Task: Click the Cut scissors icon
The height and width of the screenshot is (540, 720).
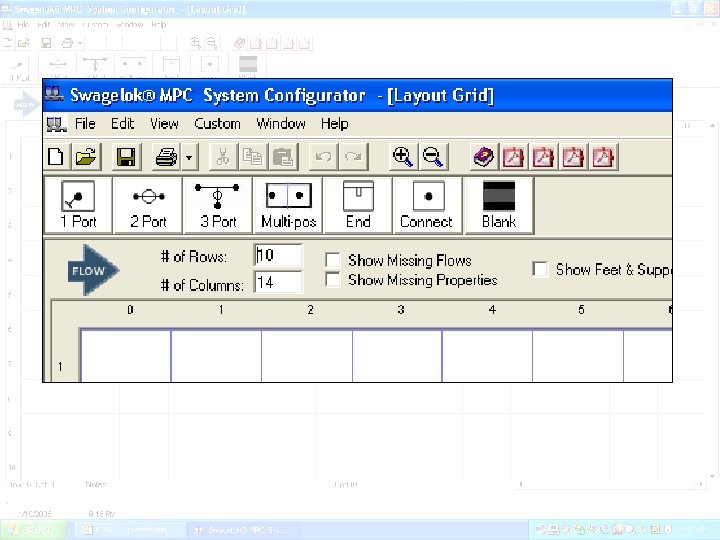Action: click(223, 157)
